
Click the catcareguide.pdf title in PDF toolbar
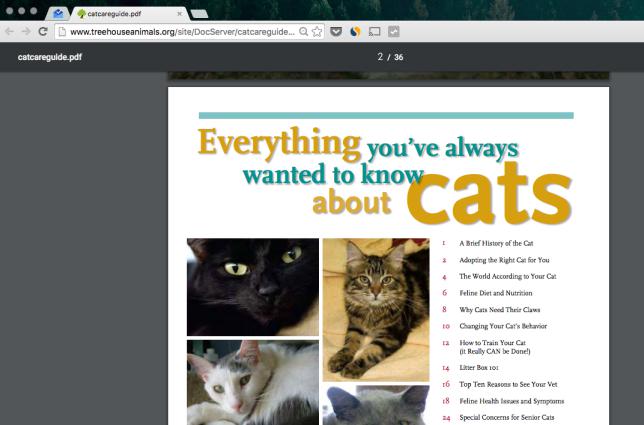(x=50, y=57)
